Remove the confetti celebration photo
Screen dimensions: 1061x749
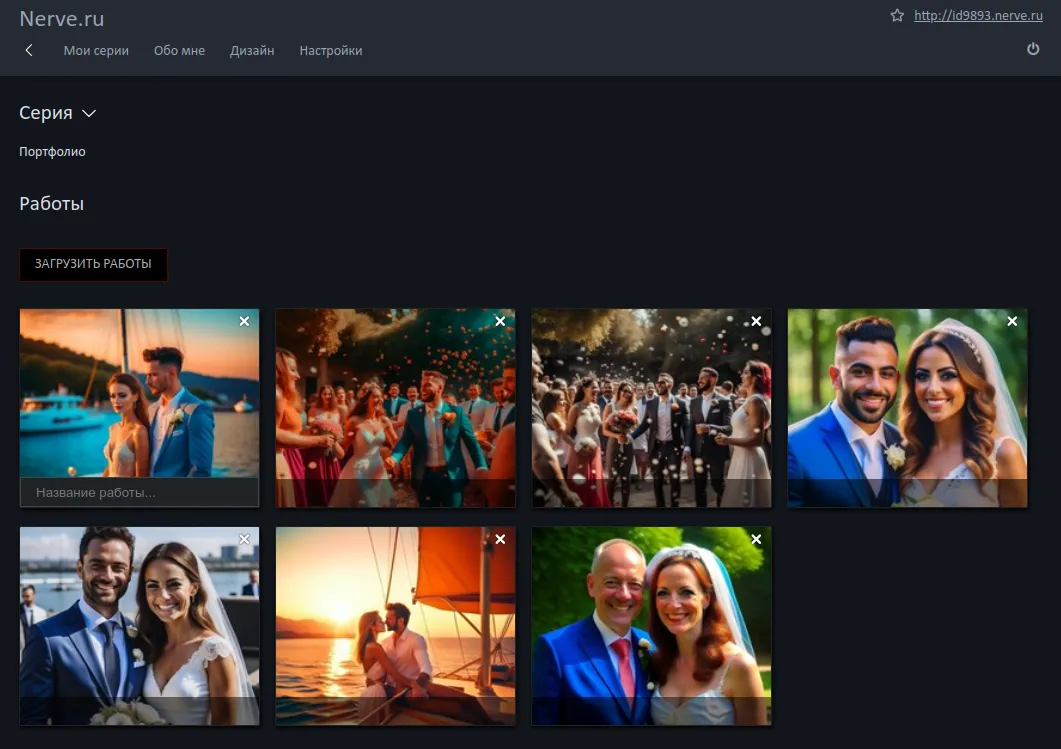tap(500, 321)
